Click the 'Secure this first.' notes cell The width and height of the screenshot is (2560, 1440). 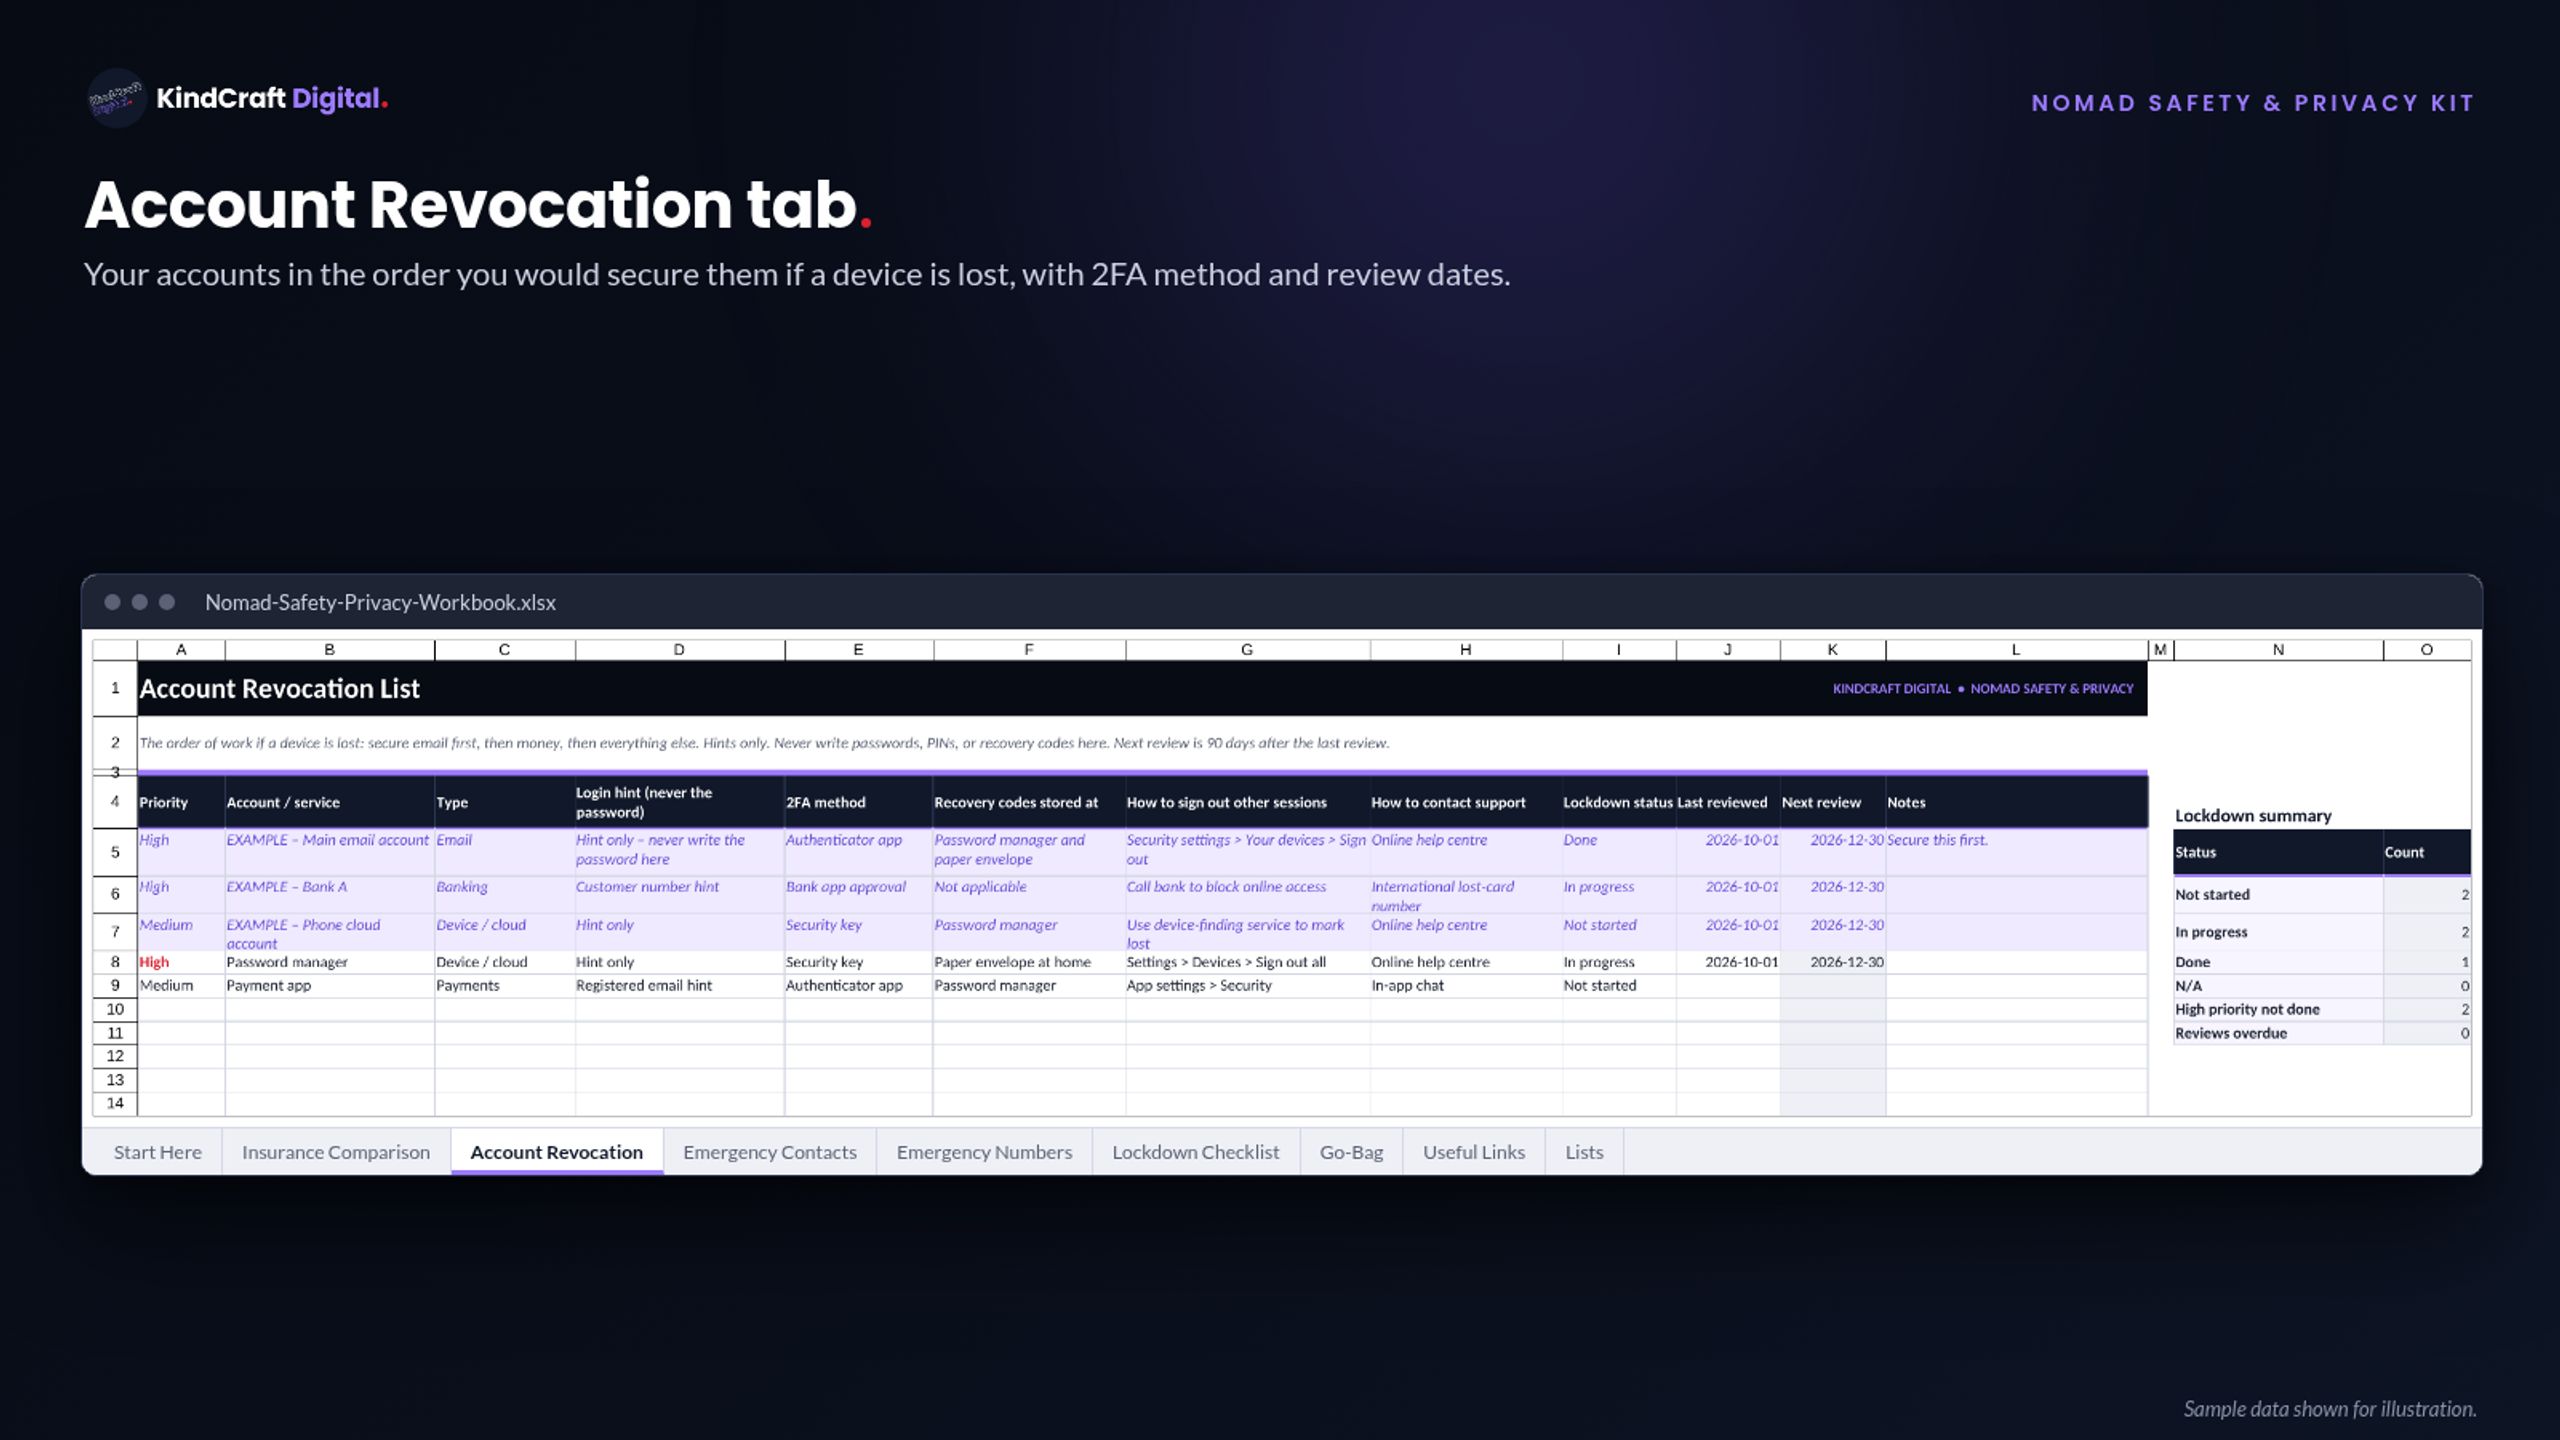[2016, 852]
